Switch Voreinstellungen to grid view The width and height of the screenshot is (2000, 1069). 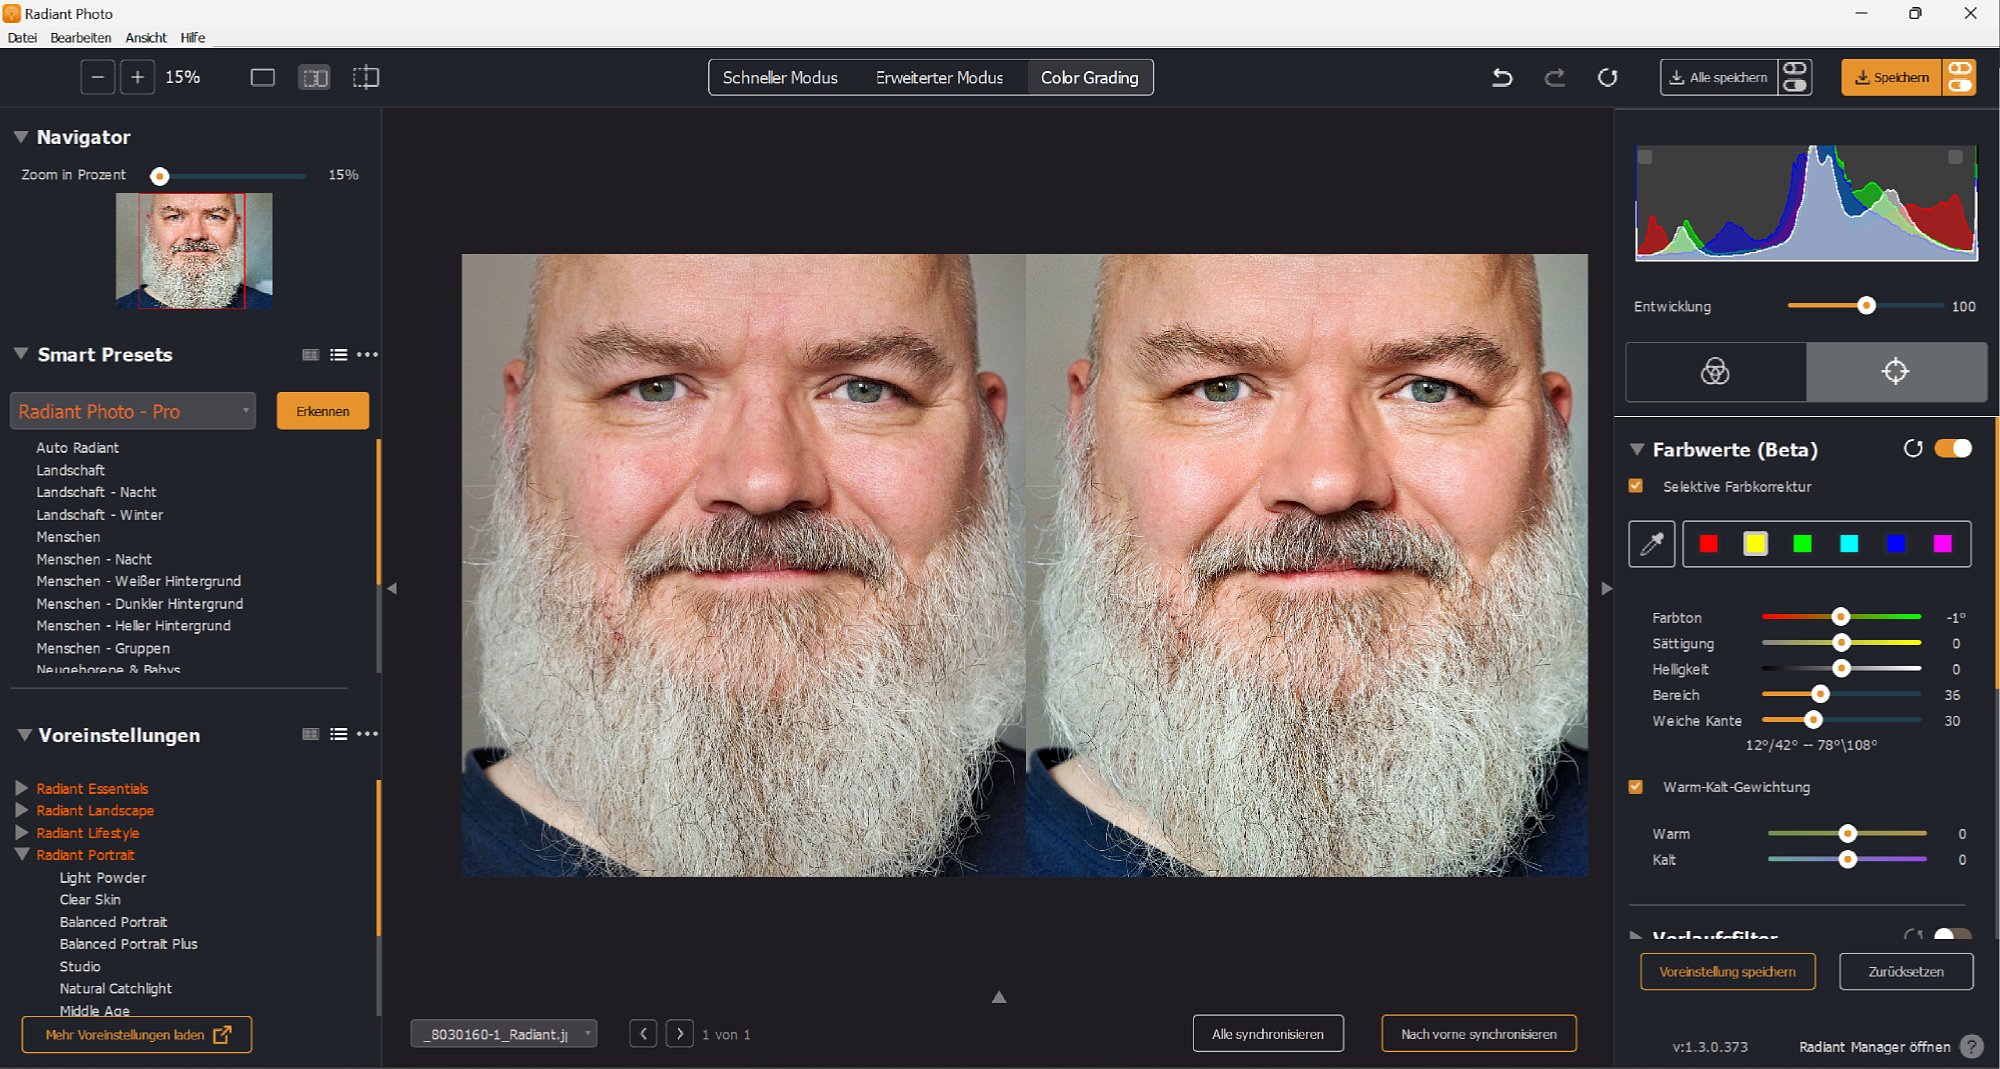tap(311, 734)
